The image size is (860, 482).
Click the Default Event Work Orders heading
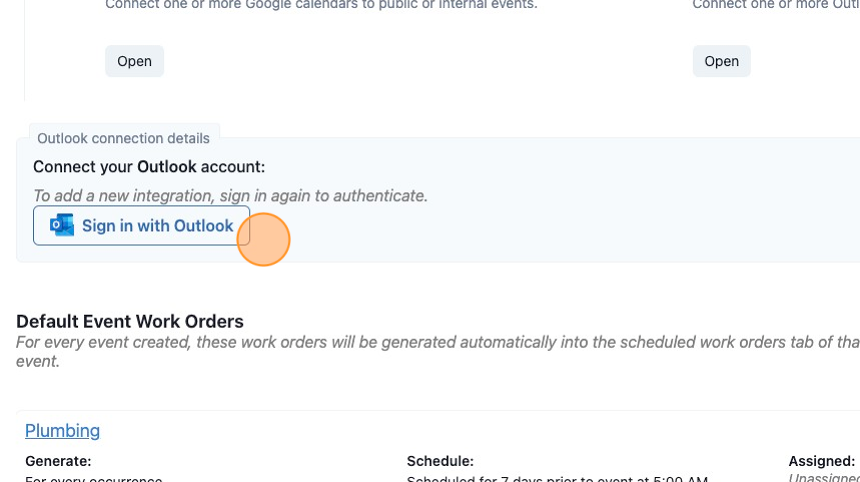point(130,321)
